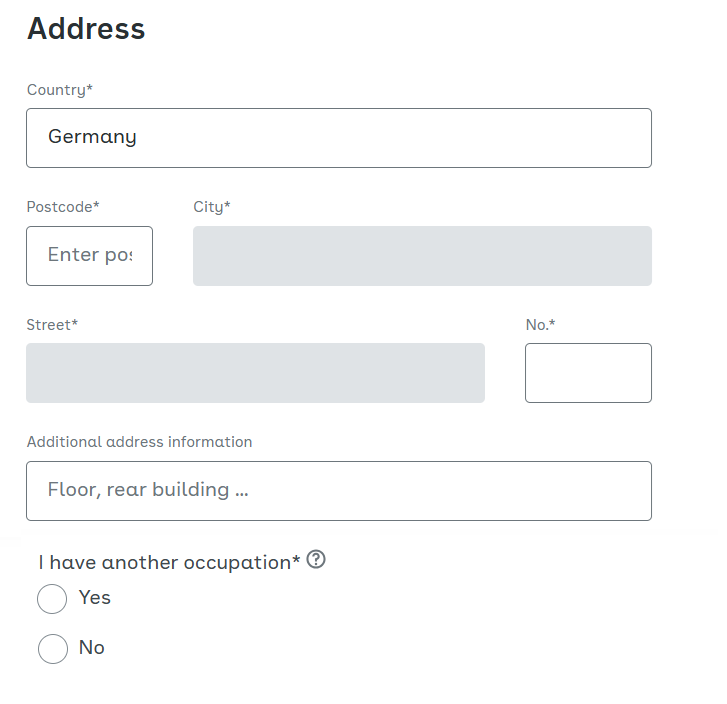Viewport: 727px width, 704px height.
Task: Select the No radio button
Action: [x=53, y=649]
